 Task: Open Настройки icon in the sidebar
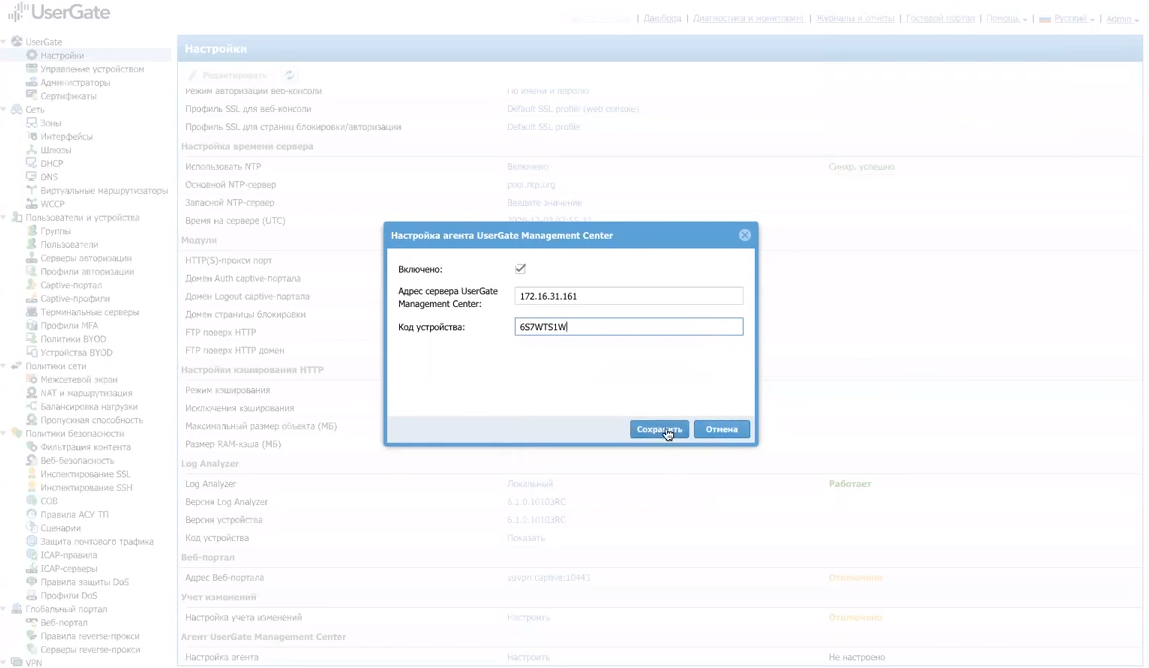pos(32,55)
